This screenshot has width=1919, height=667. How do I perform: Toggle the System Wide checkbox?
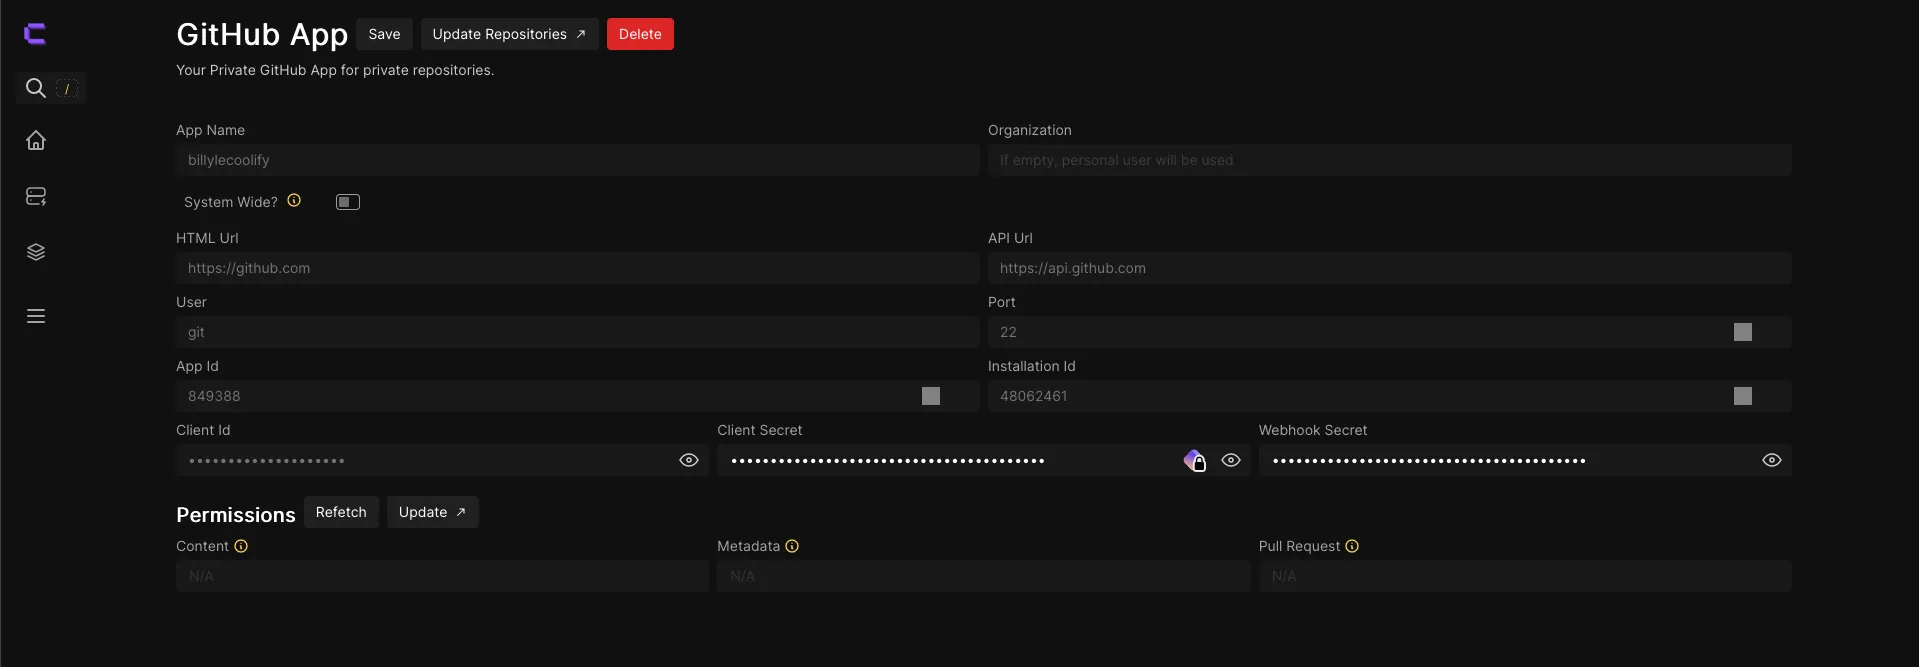click(x=348, y=202)
